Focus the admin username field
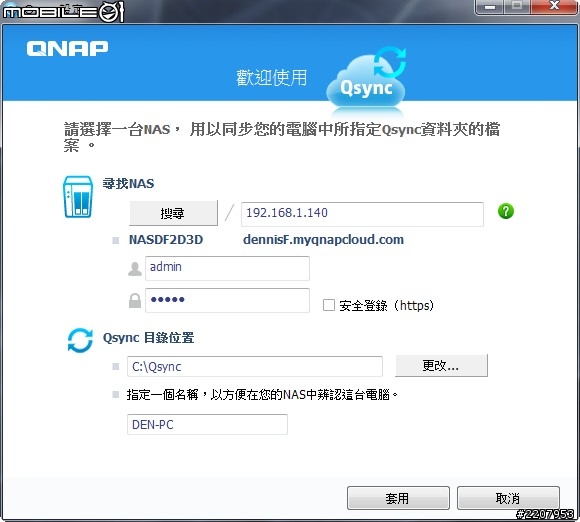 [227, 268]
